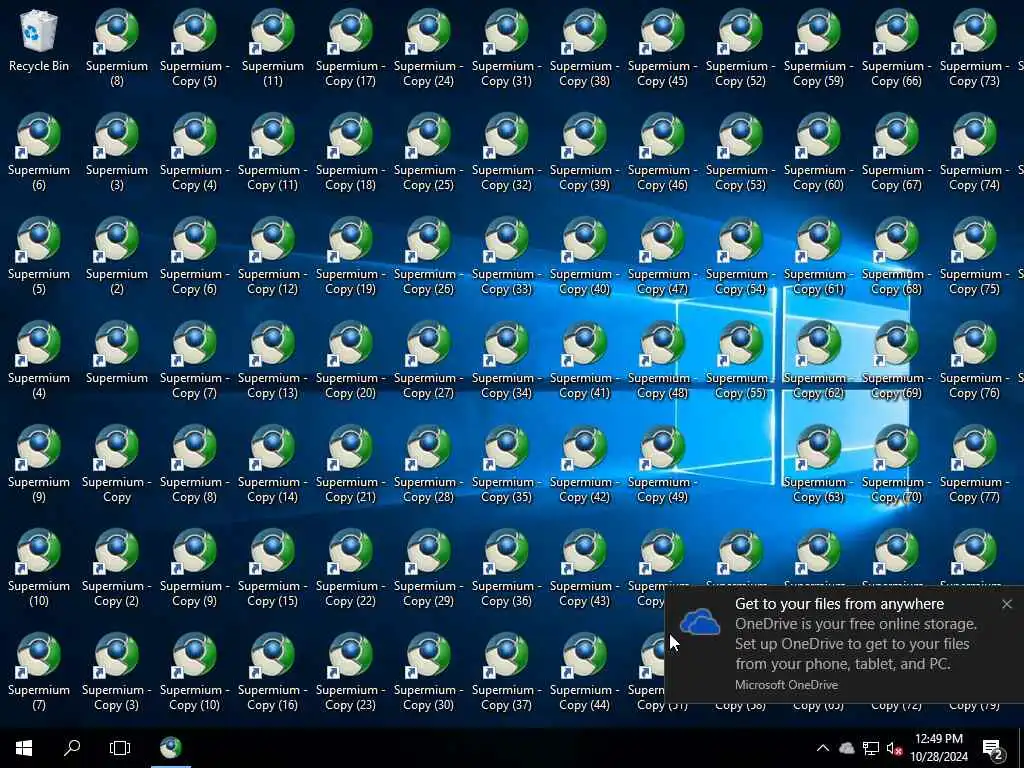Select the Supermium - Copy (77) shortcut

[x=974, y=464]
